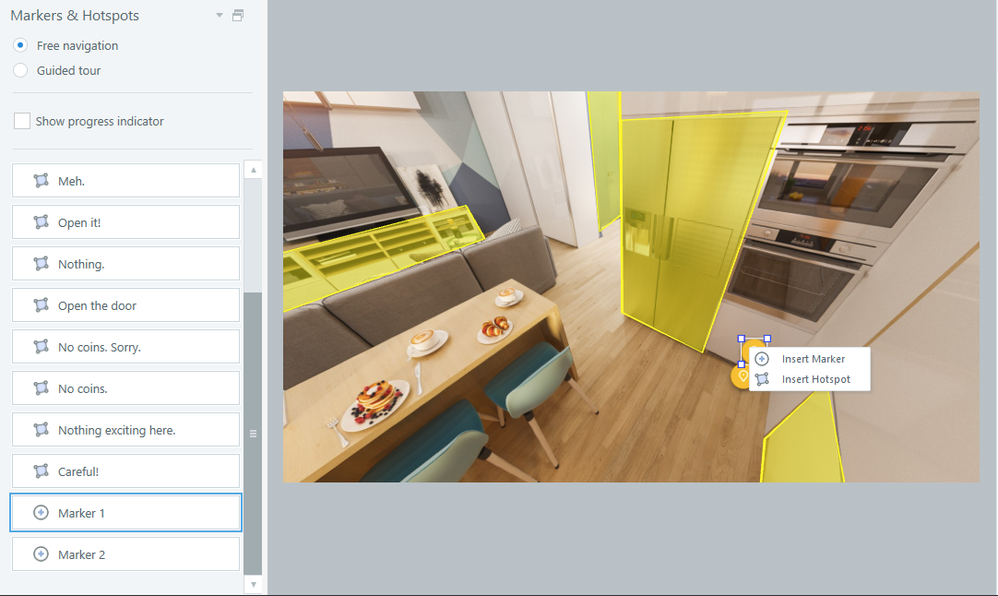Click the Insert Hotspot polygon icon
This screenshot has width=998, height=596.
762,380
